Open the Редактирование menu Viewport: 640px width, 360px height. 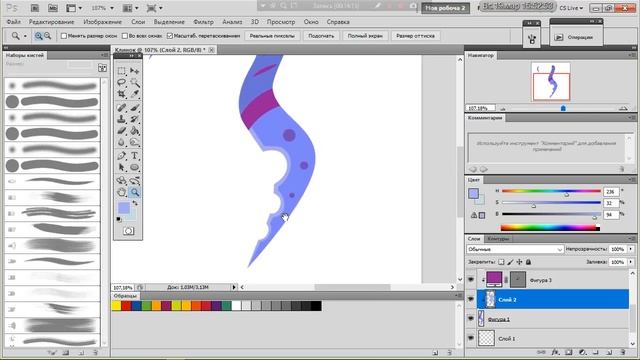(51, 22)
